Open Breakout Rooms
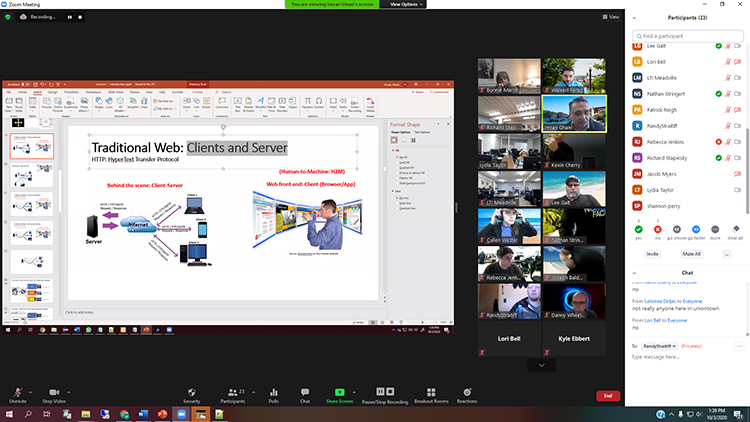Image resolution: width=750 pixels, height=422 pixels. click(x=431, y=395)
